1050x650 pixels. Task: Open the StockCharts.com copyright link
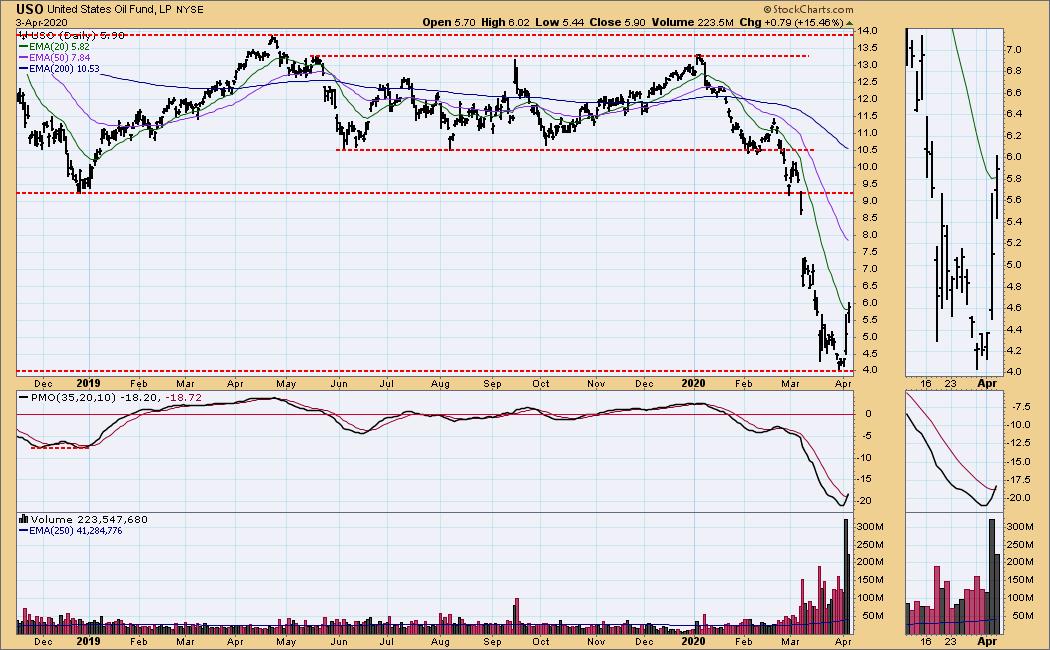point(809,9)
